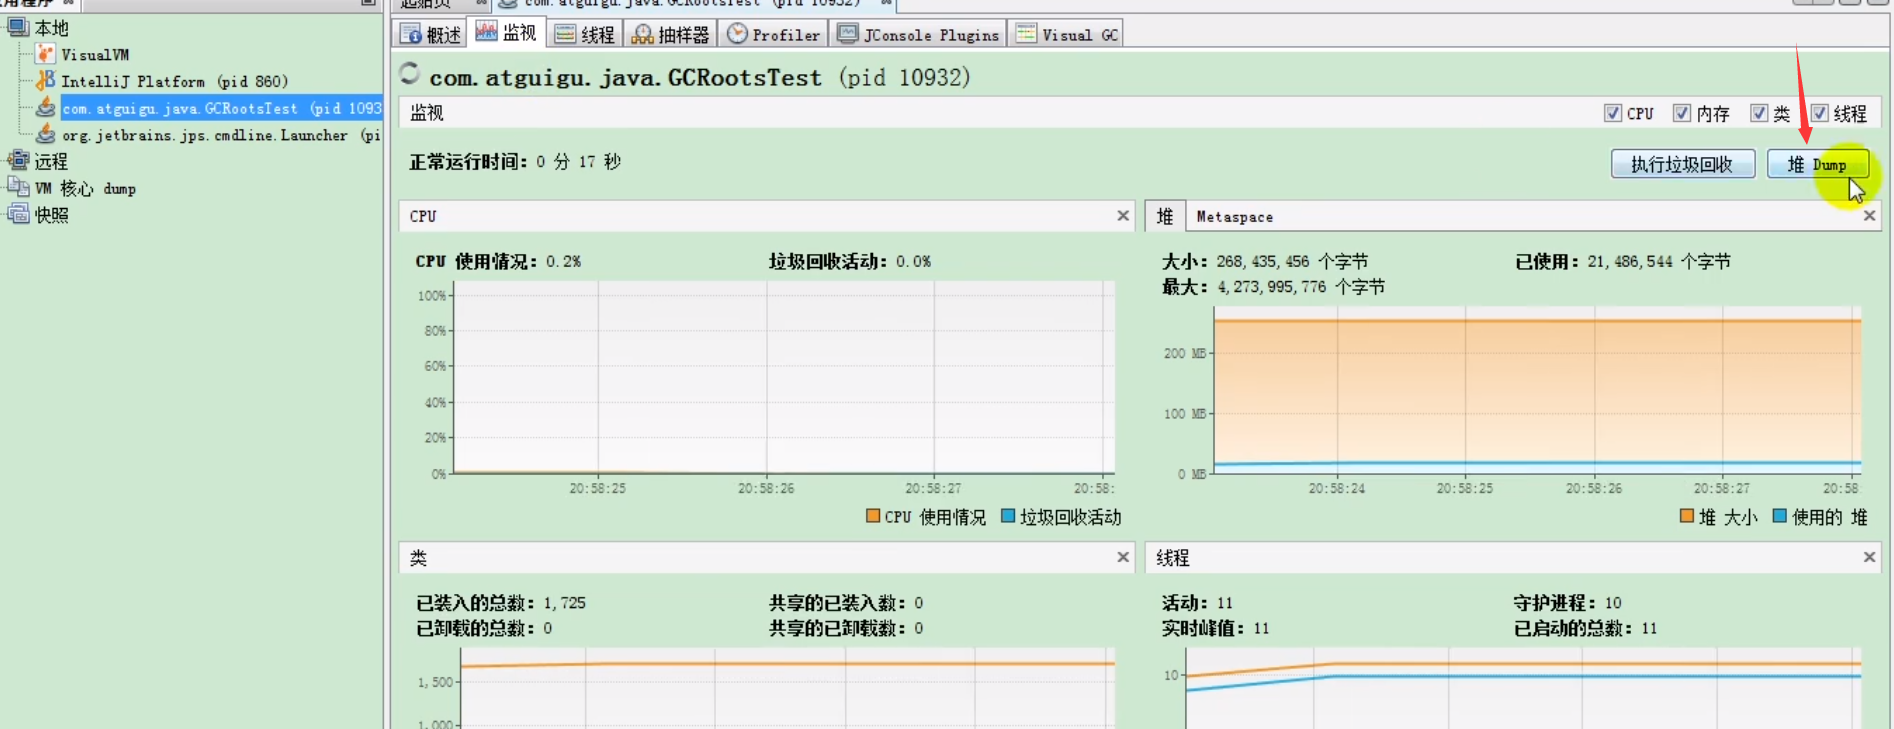Click the 堆 Dump button
The height and width of the screenshot is (729, 1894).
(x=1817, y=164)
